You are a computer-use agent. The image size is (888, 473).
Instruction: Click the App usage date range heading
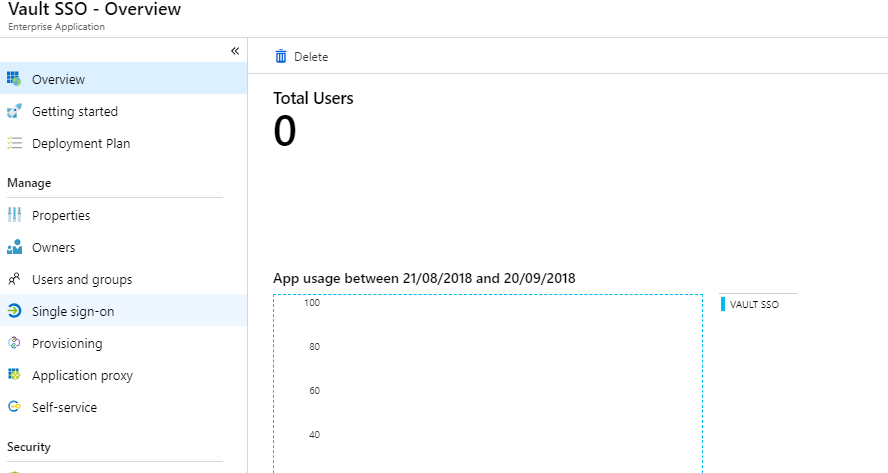coord(424,278)
